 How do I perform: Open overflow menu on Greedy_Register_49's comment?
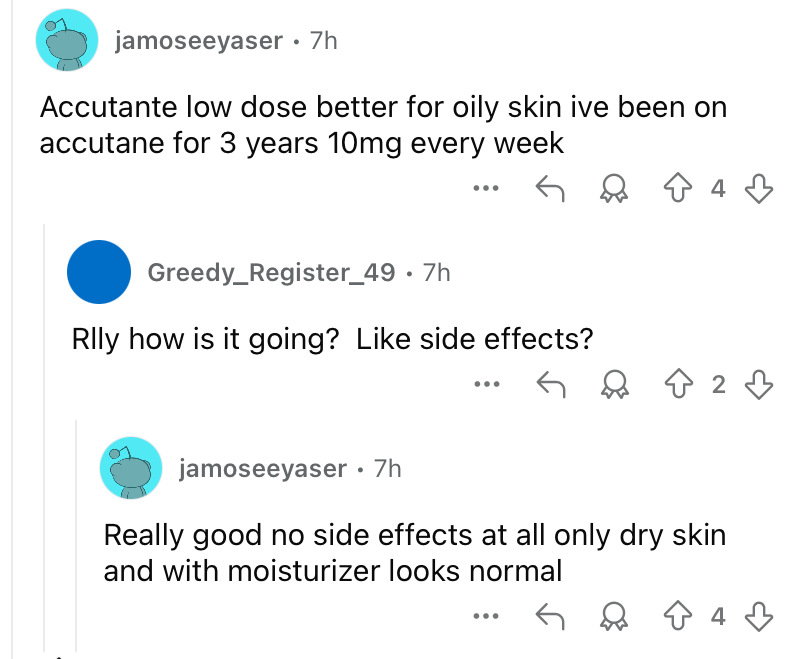[487, 384]
